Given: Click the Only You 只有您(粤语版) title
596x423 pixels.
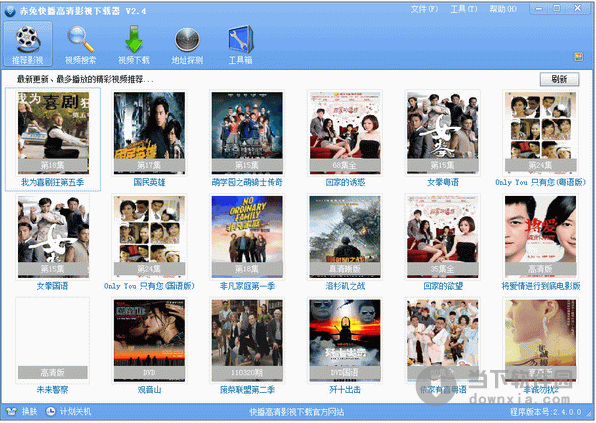Looking at the screenshot, I should point(540,182).
